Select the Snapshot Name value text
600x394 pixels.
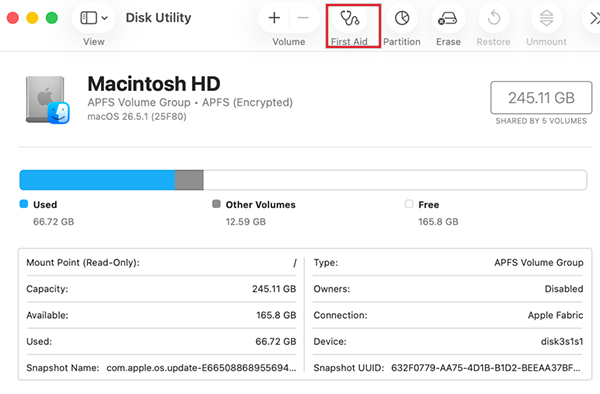pyautogui.click(x=201, y=368)
